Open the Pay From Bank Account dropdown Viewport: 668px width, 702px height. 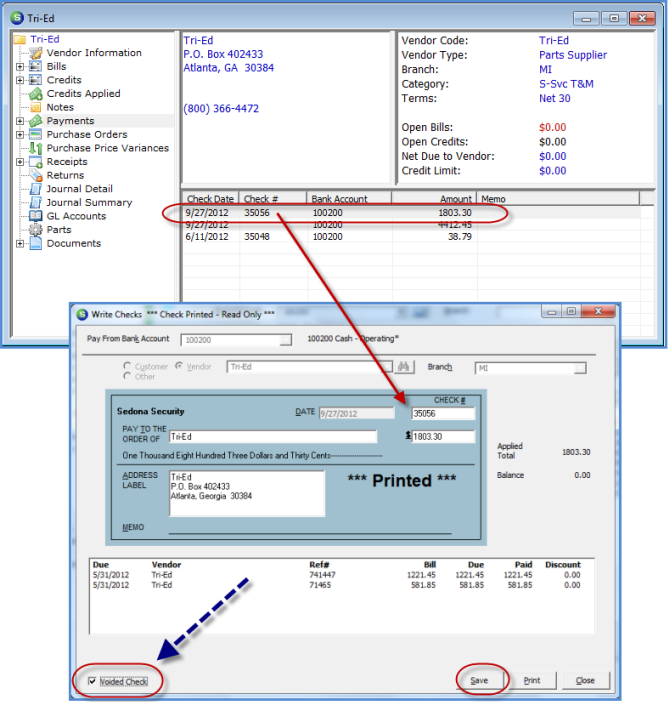[285, 340]
